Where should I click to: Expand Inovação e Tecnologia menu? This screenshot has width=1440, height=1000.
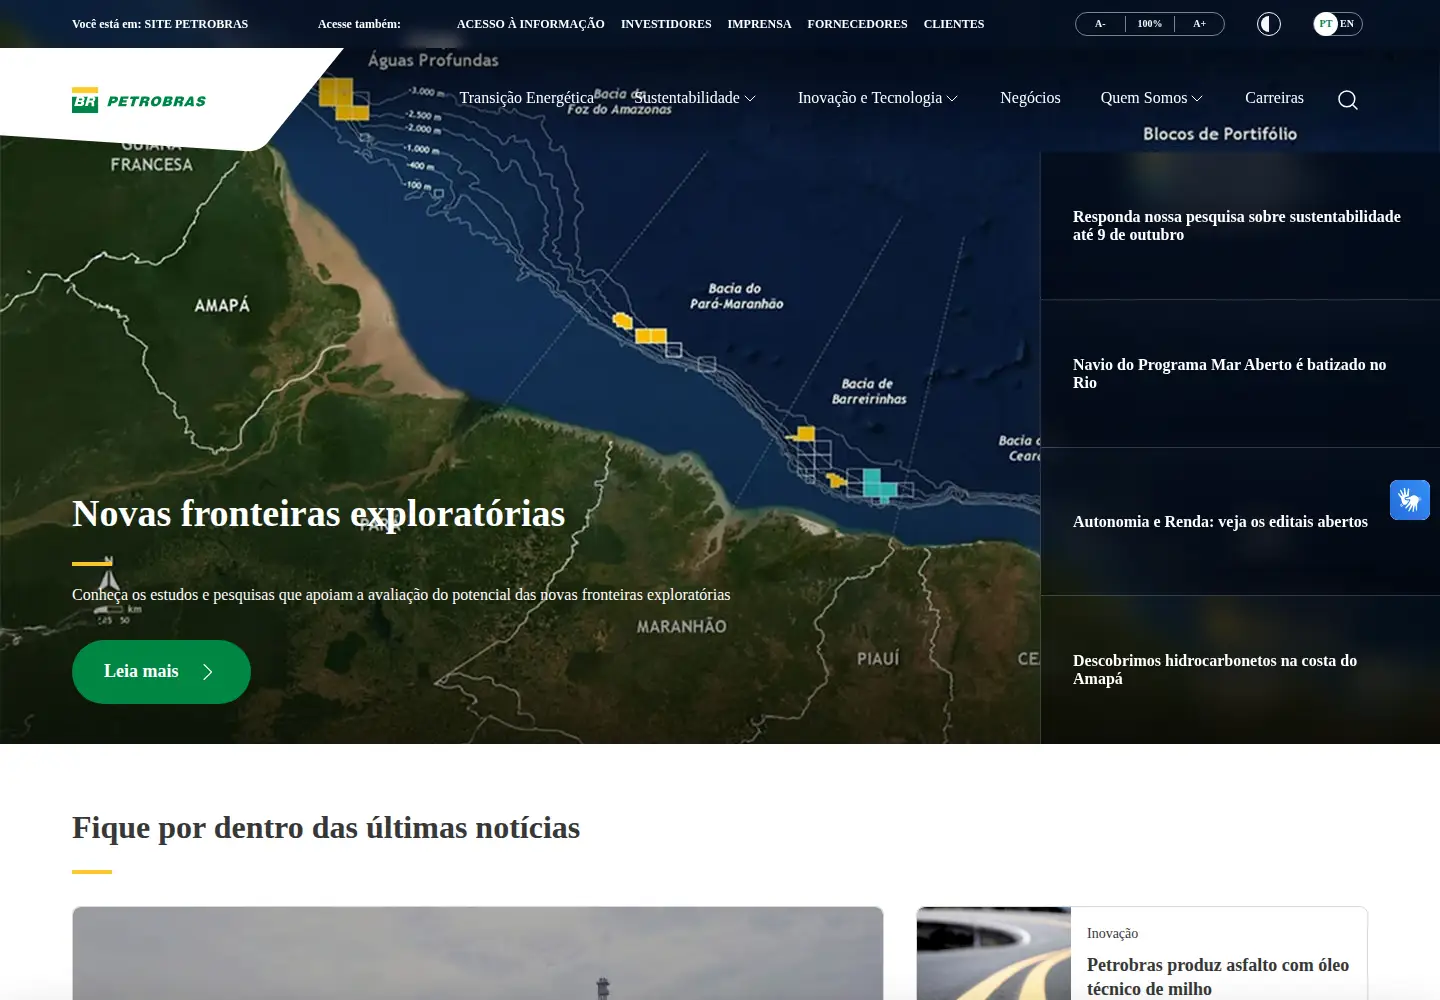[x=878, y=98]
